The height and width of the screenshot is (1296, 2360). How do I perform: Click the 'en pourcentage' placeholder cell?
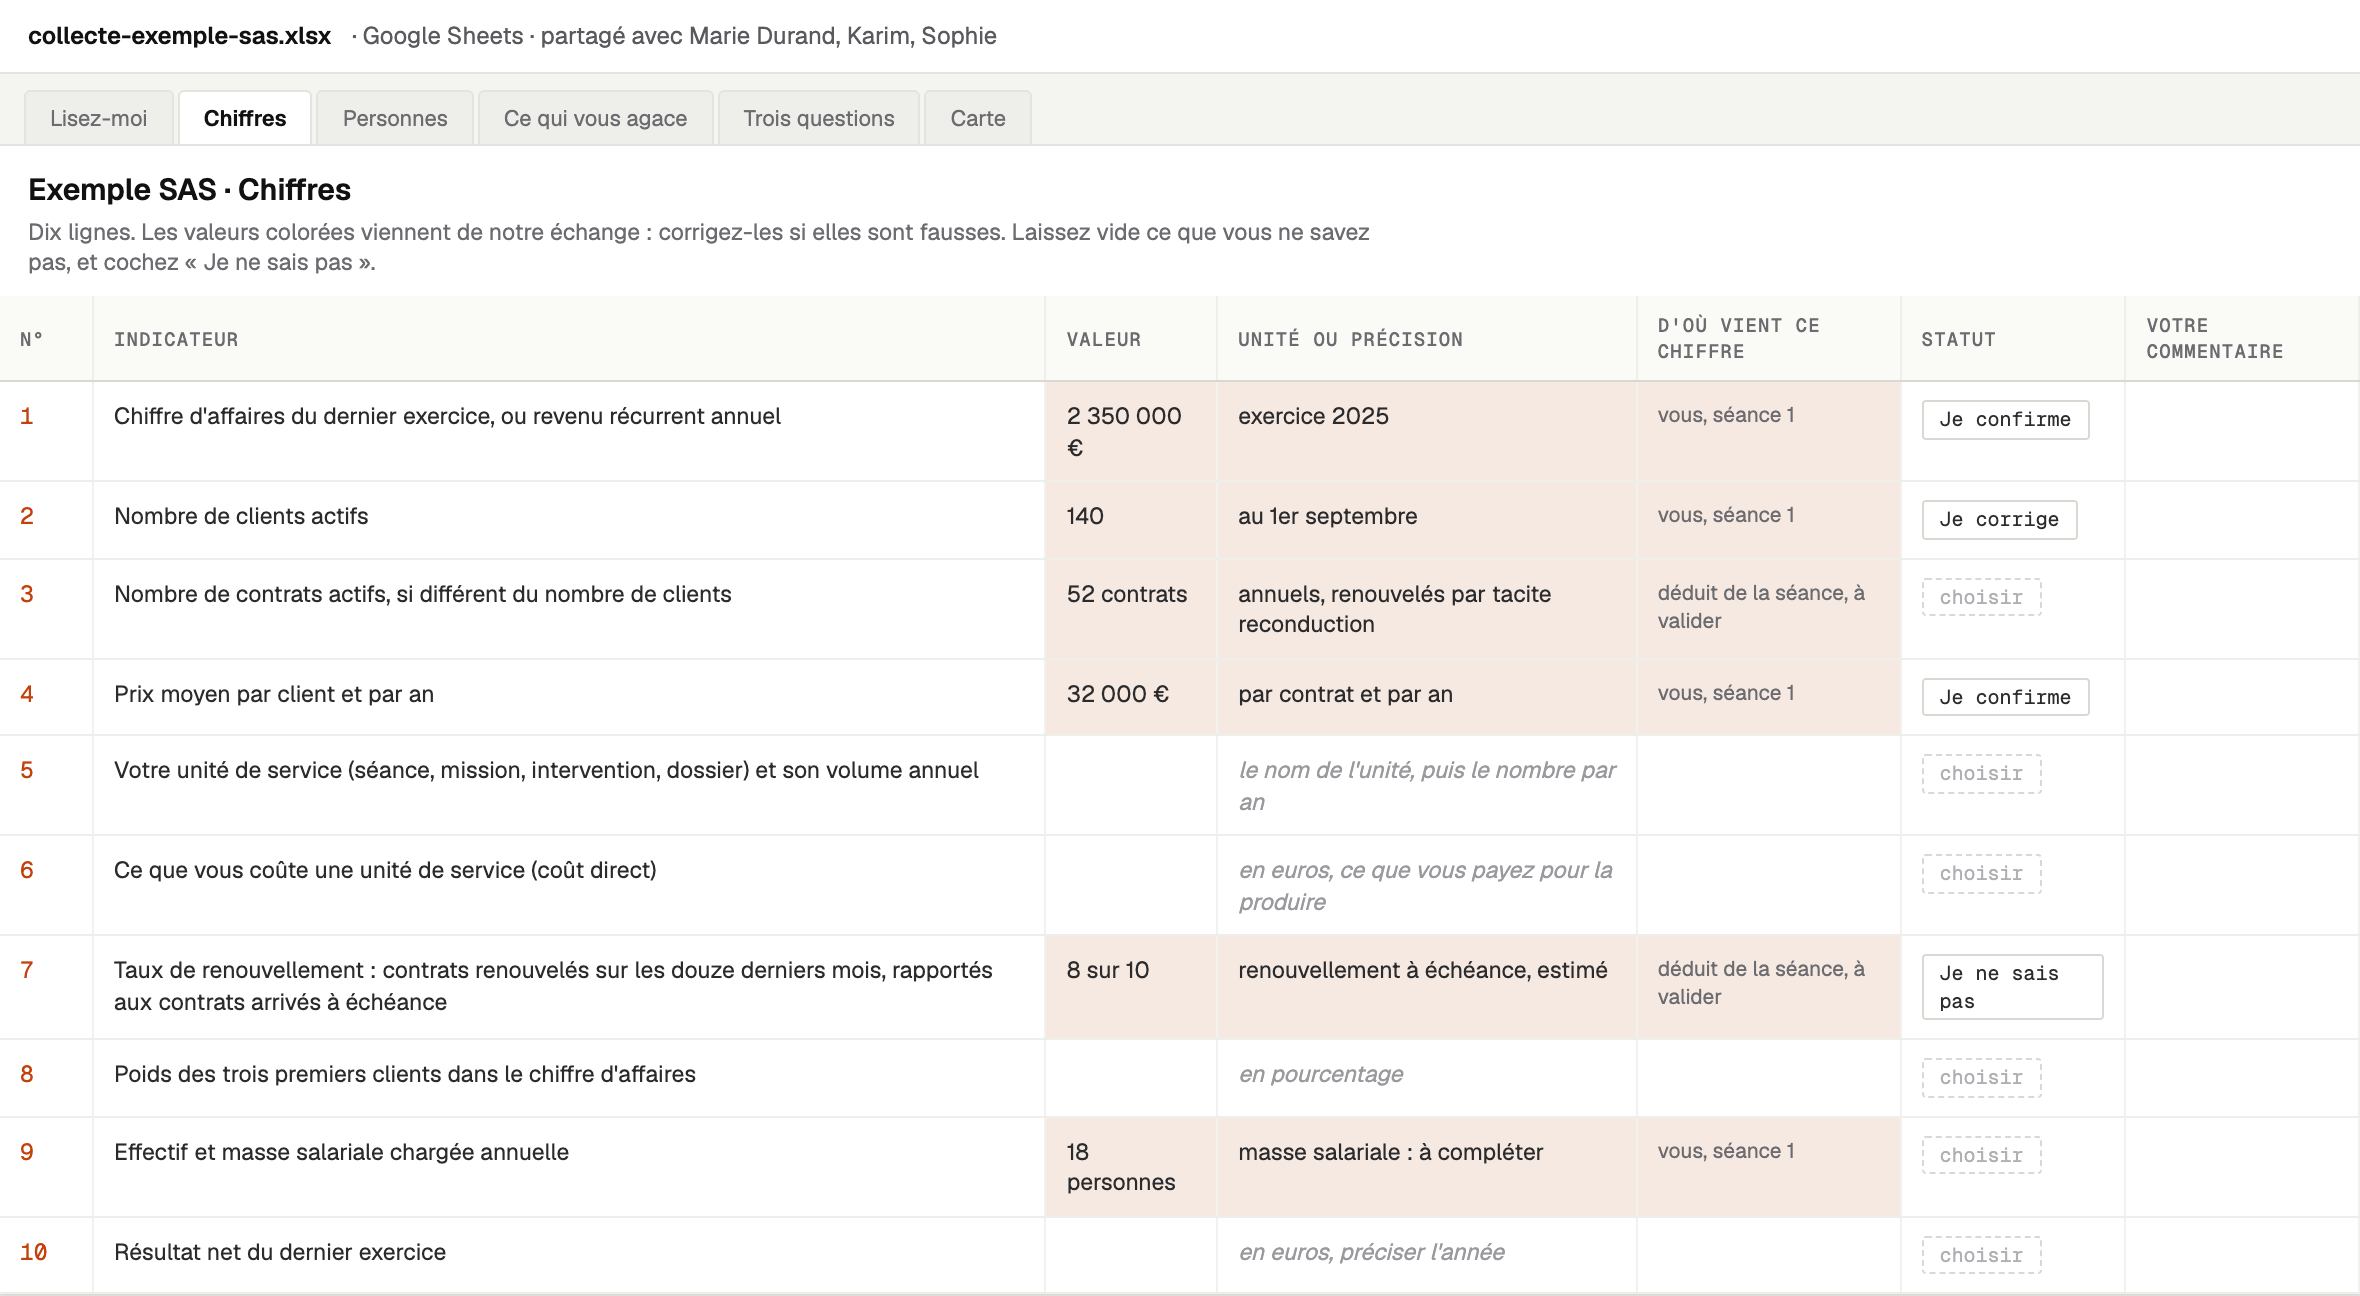click(x=1427, y=1078)
